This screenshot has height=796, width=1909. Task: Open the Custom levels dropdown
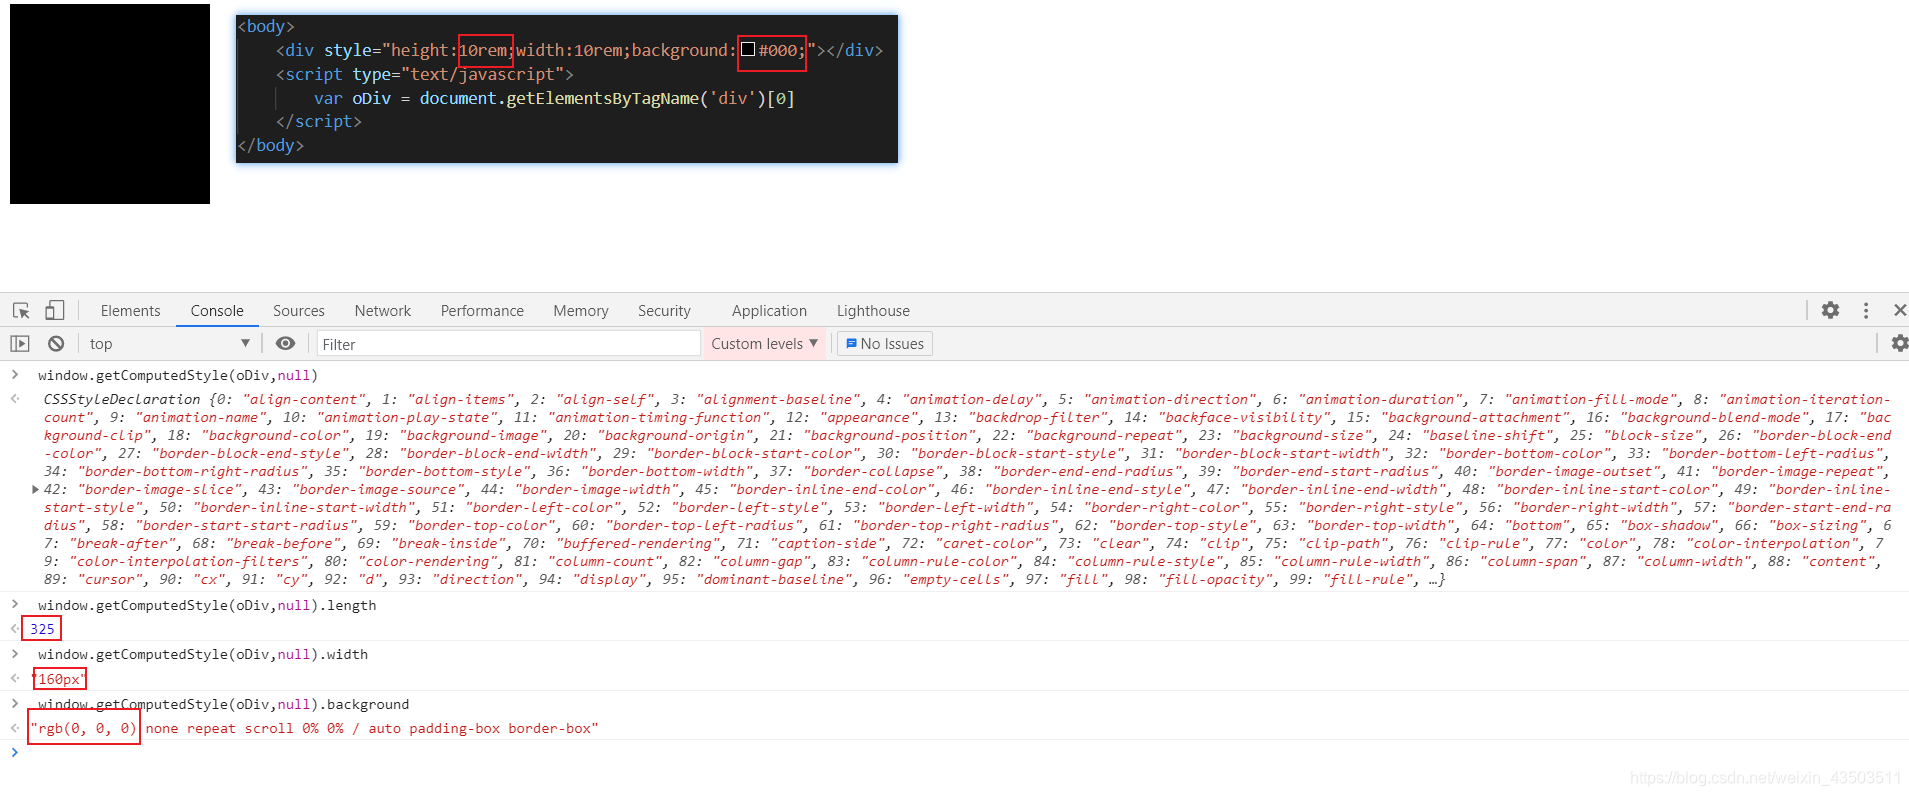click(x=764, y=343)
